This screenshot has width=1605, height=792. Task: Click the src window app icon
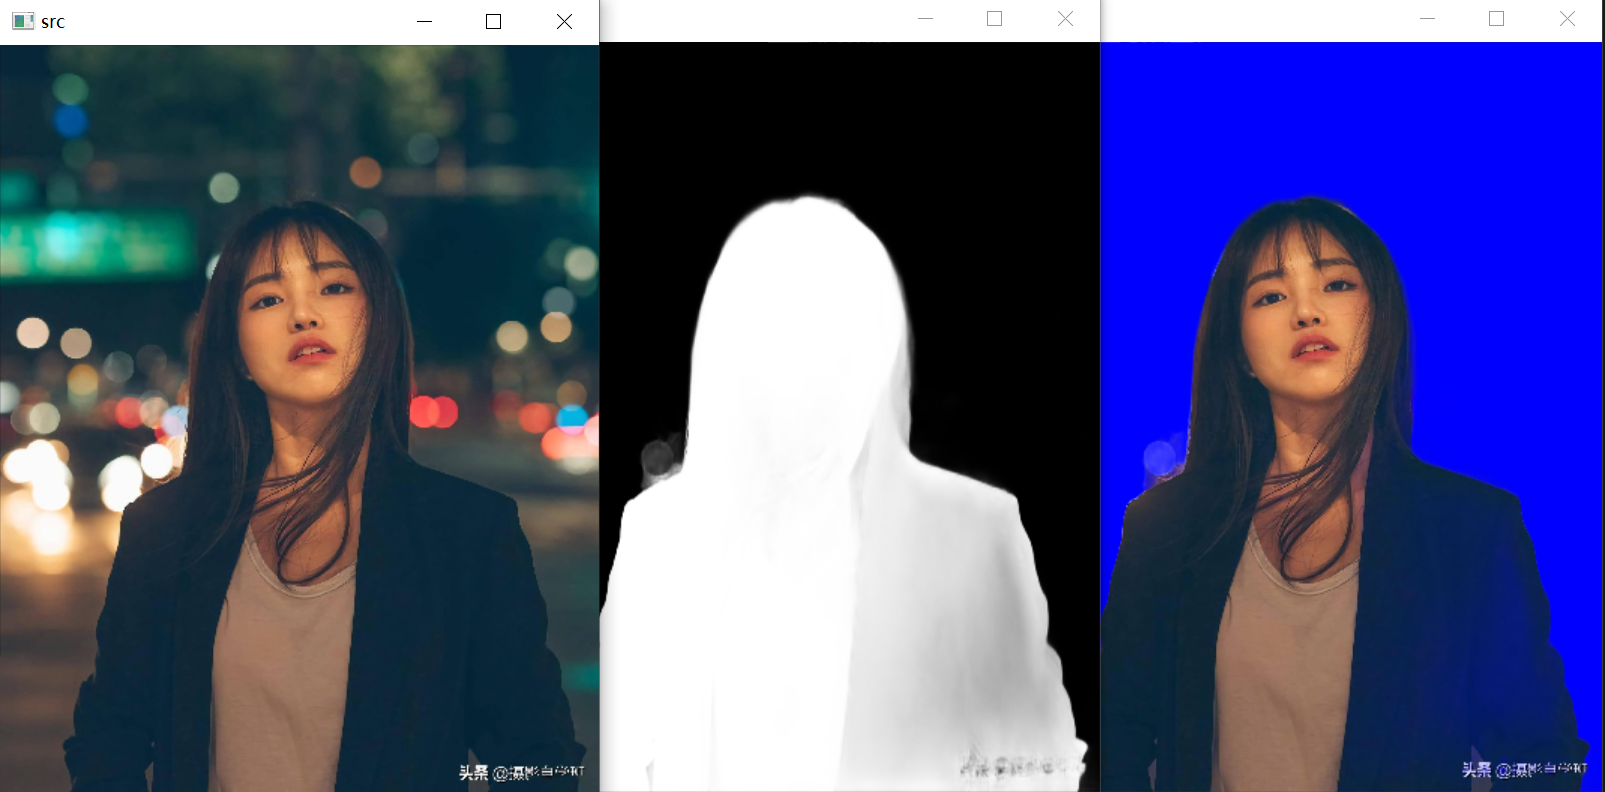22,21
